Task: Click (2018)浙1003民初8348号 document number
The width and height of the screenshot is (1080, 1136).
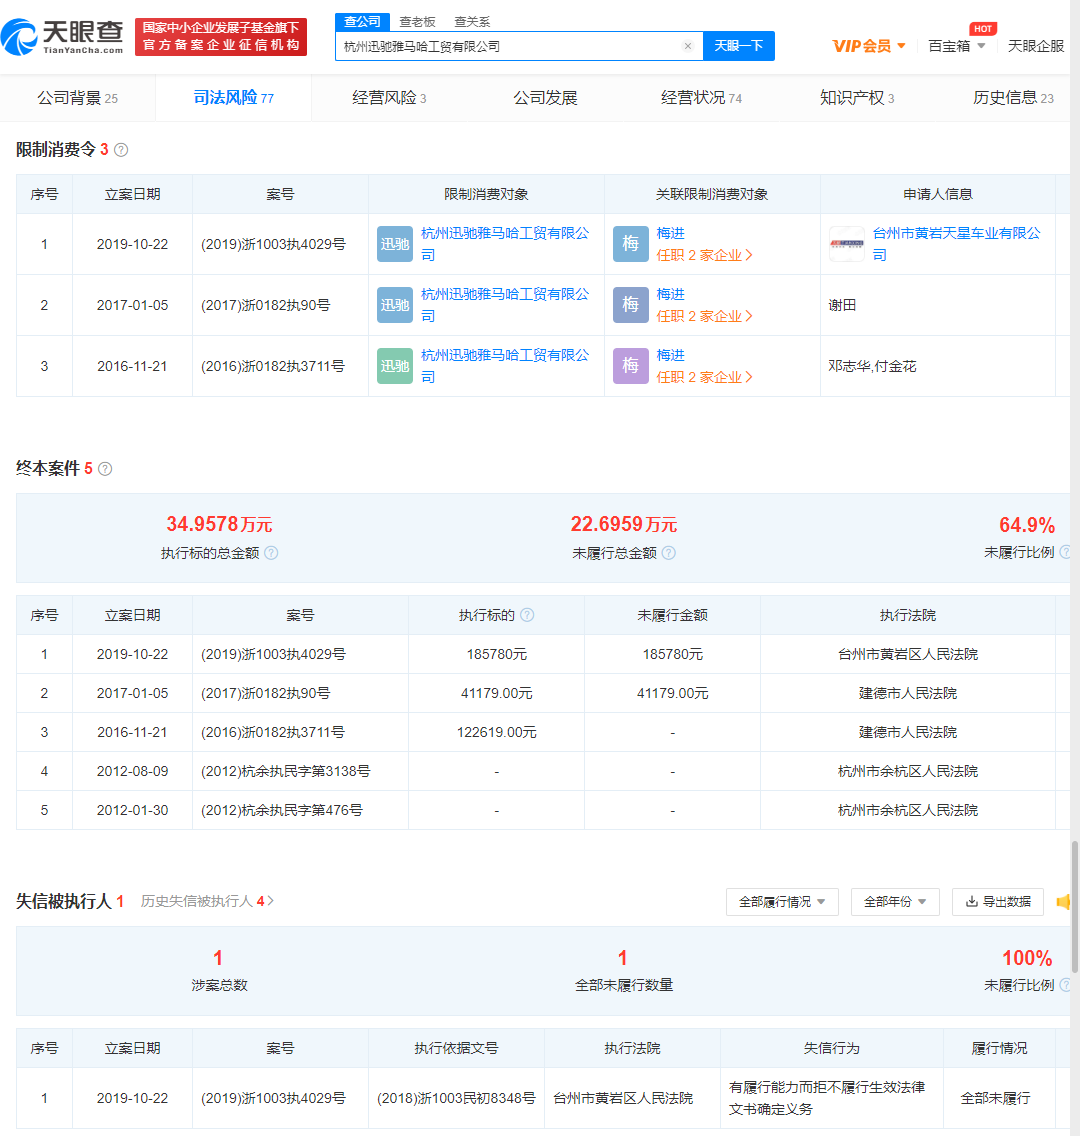Action: coord(456,1098)
